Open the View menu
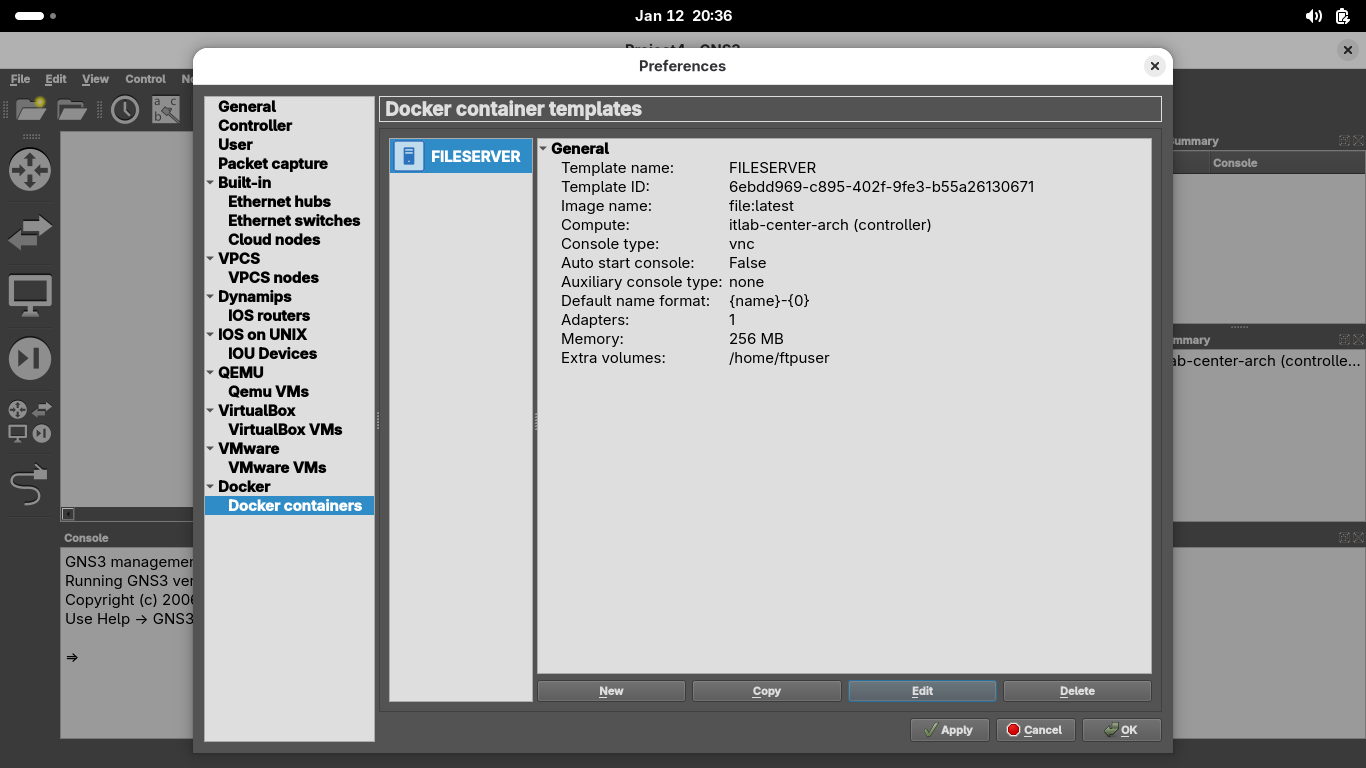This screenshot has height=768, width=1366. [x=95, y=79]
